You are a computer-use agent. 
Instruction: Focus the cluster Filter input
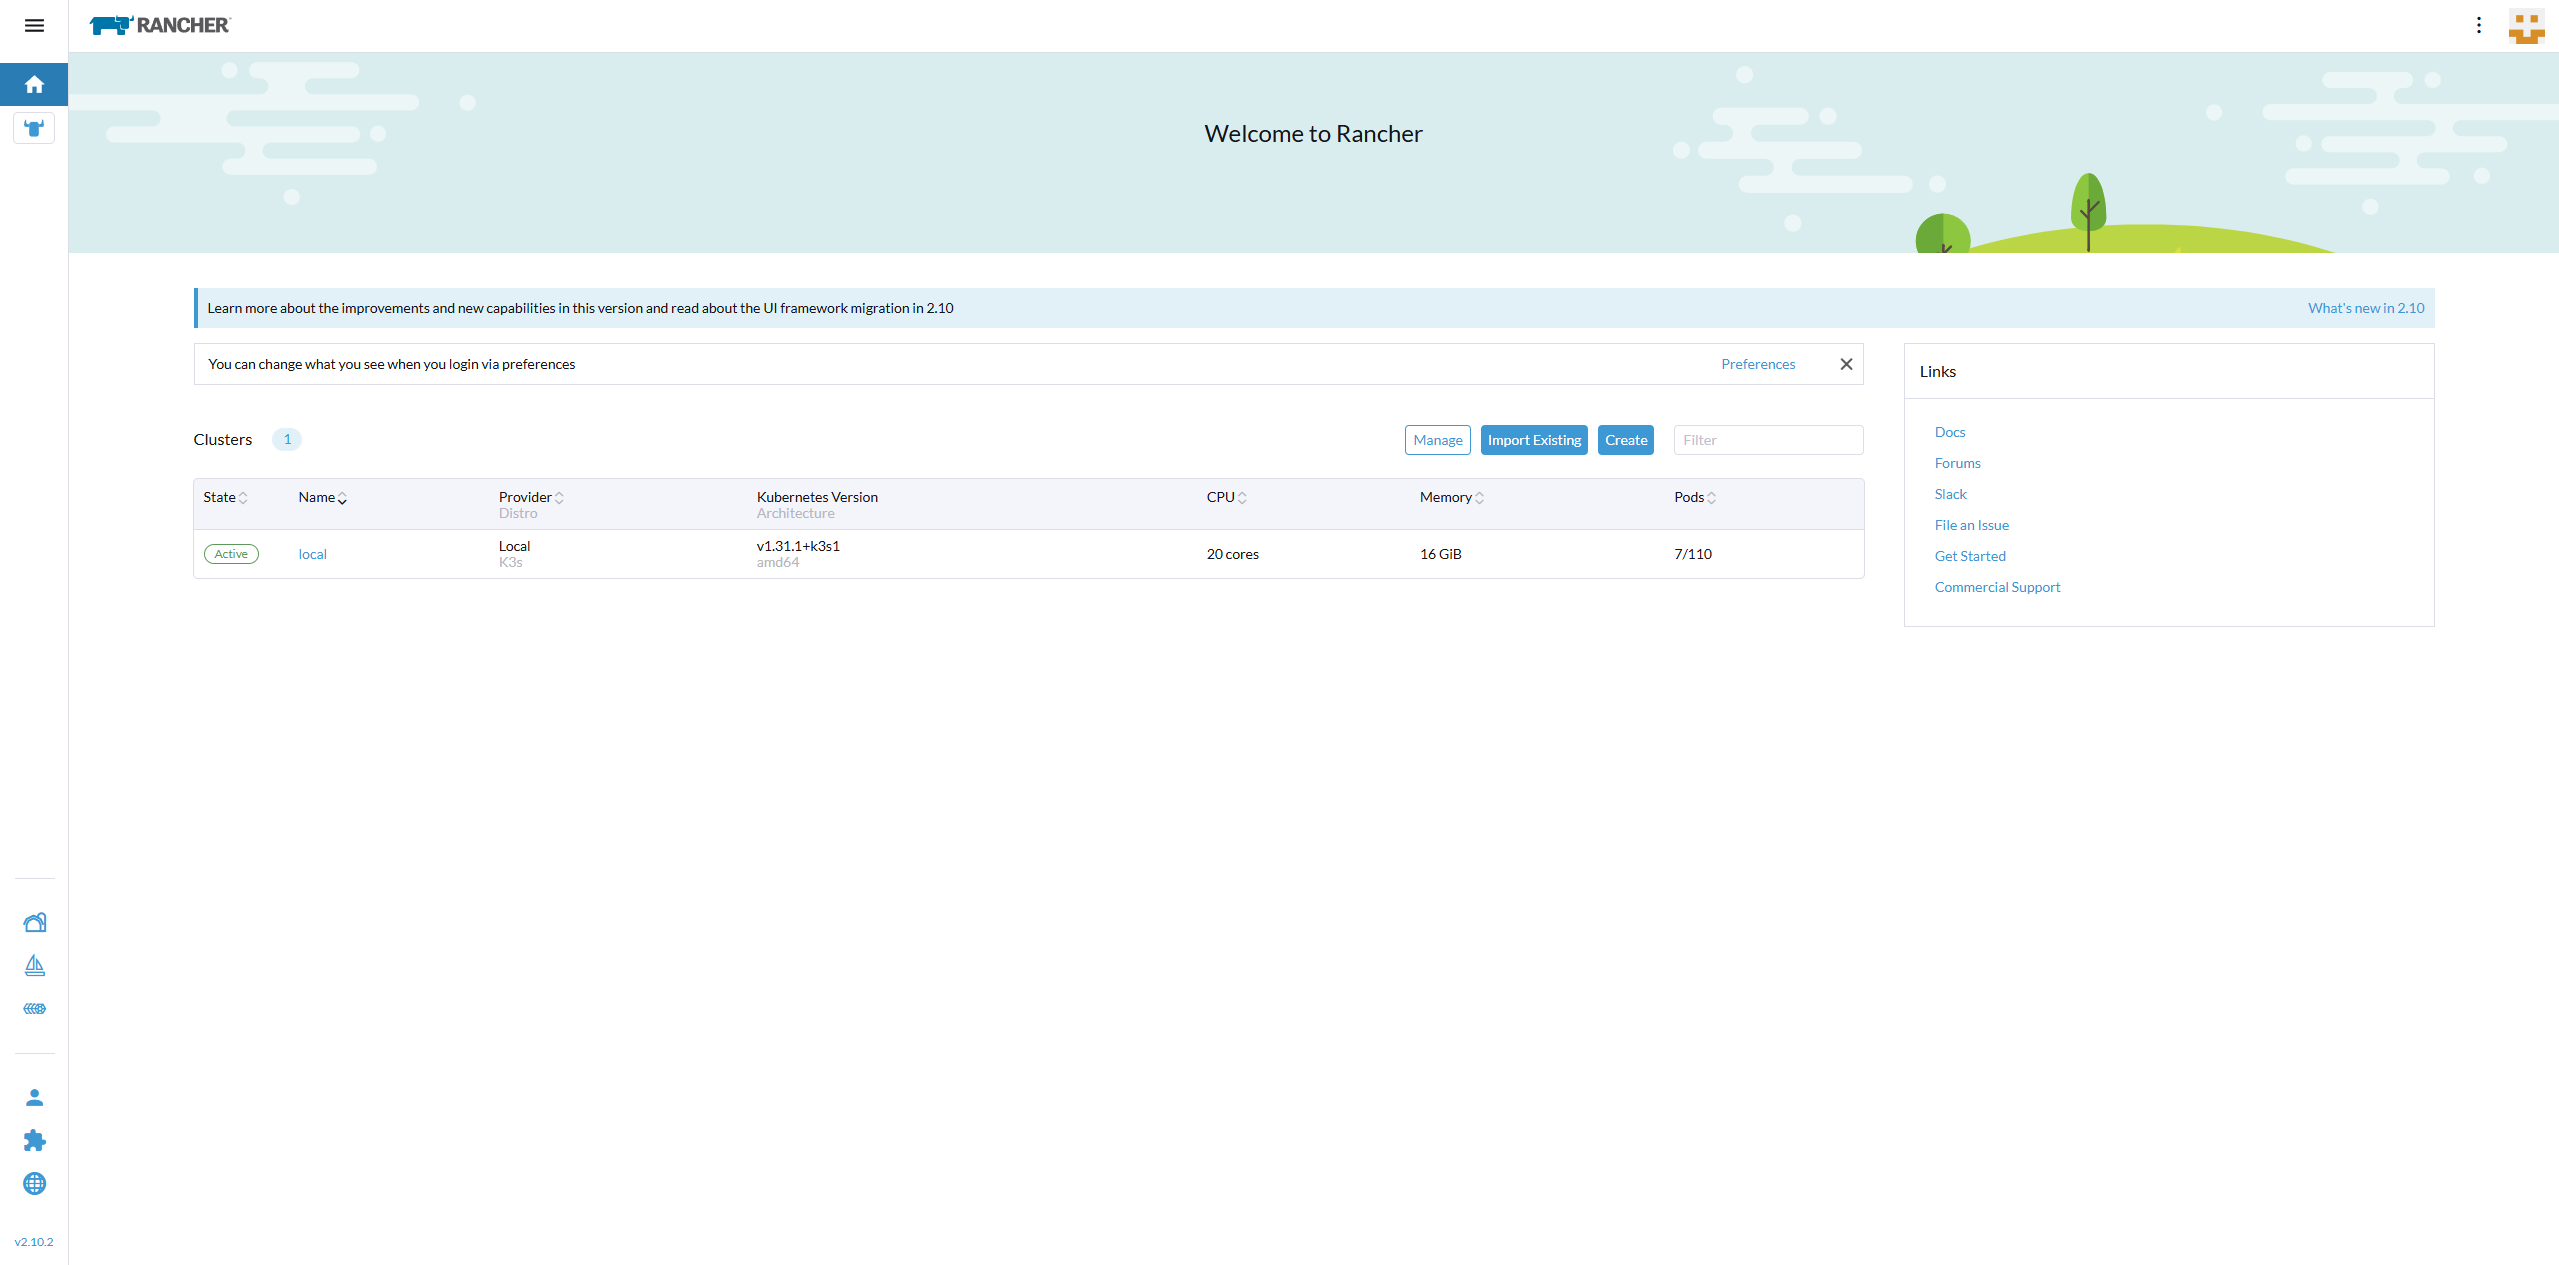[x=1768, y=440]
